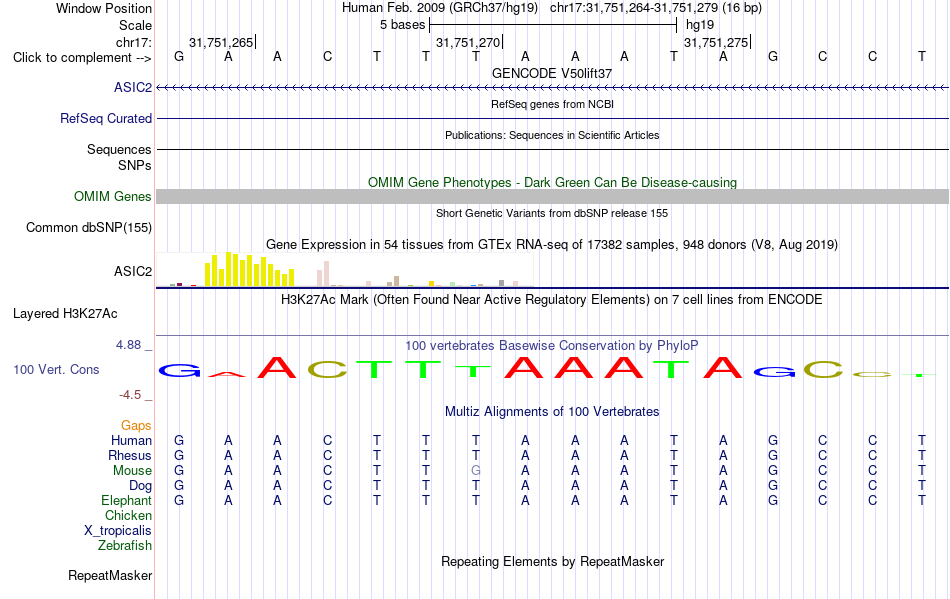Viewport: 950px width, 599px height.
Task: Click Multiz Alignments of 100 Vertebrates title
Action: [x=552, y=412]
